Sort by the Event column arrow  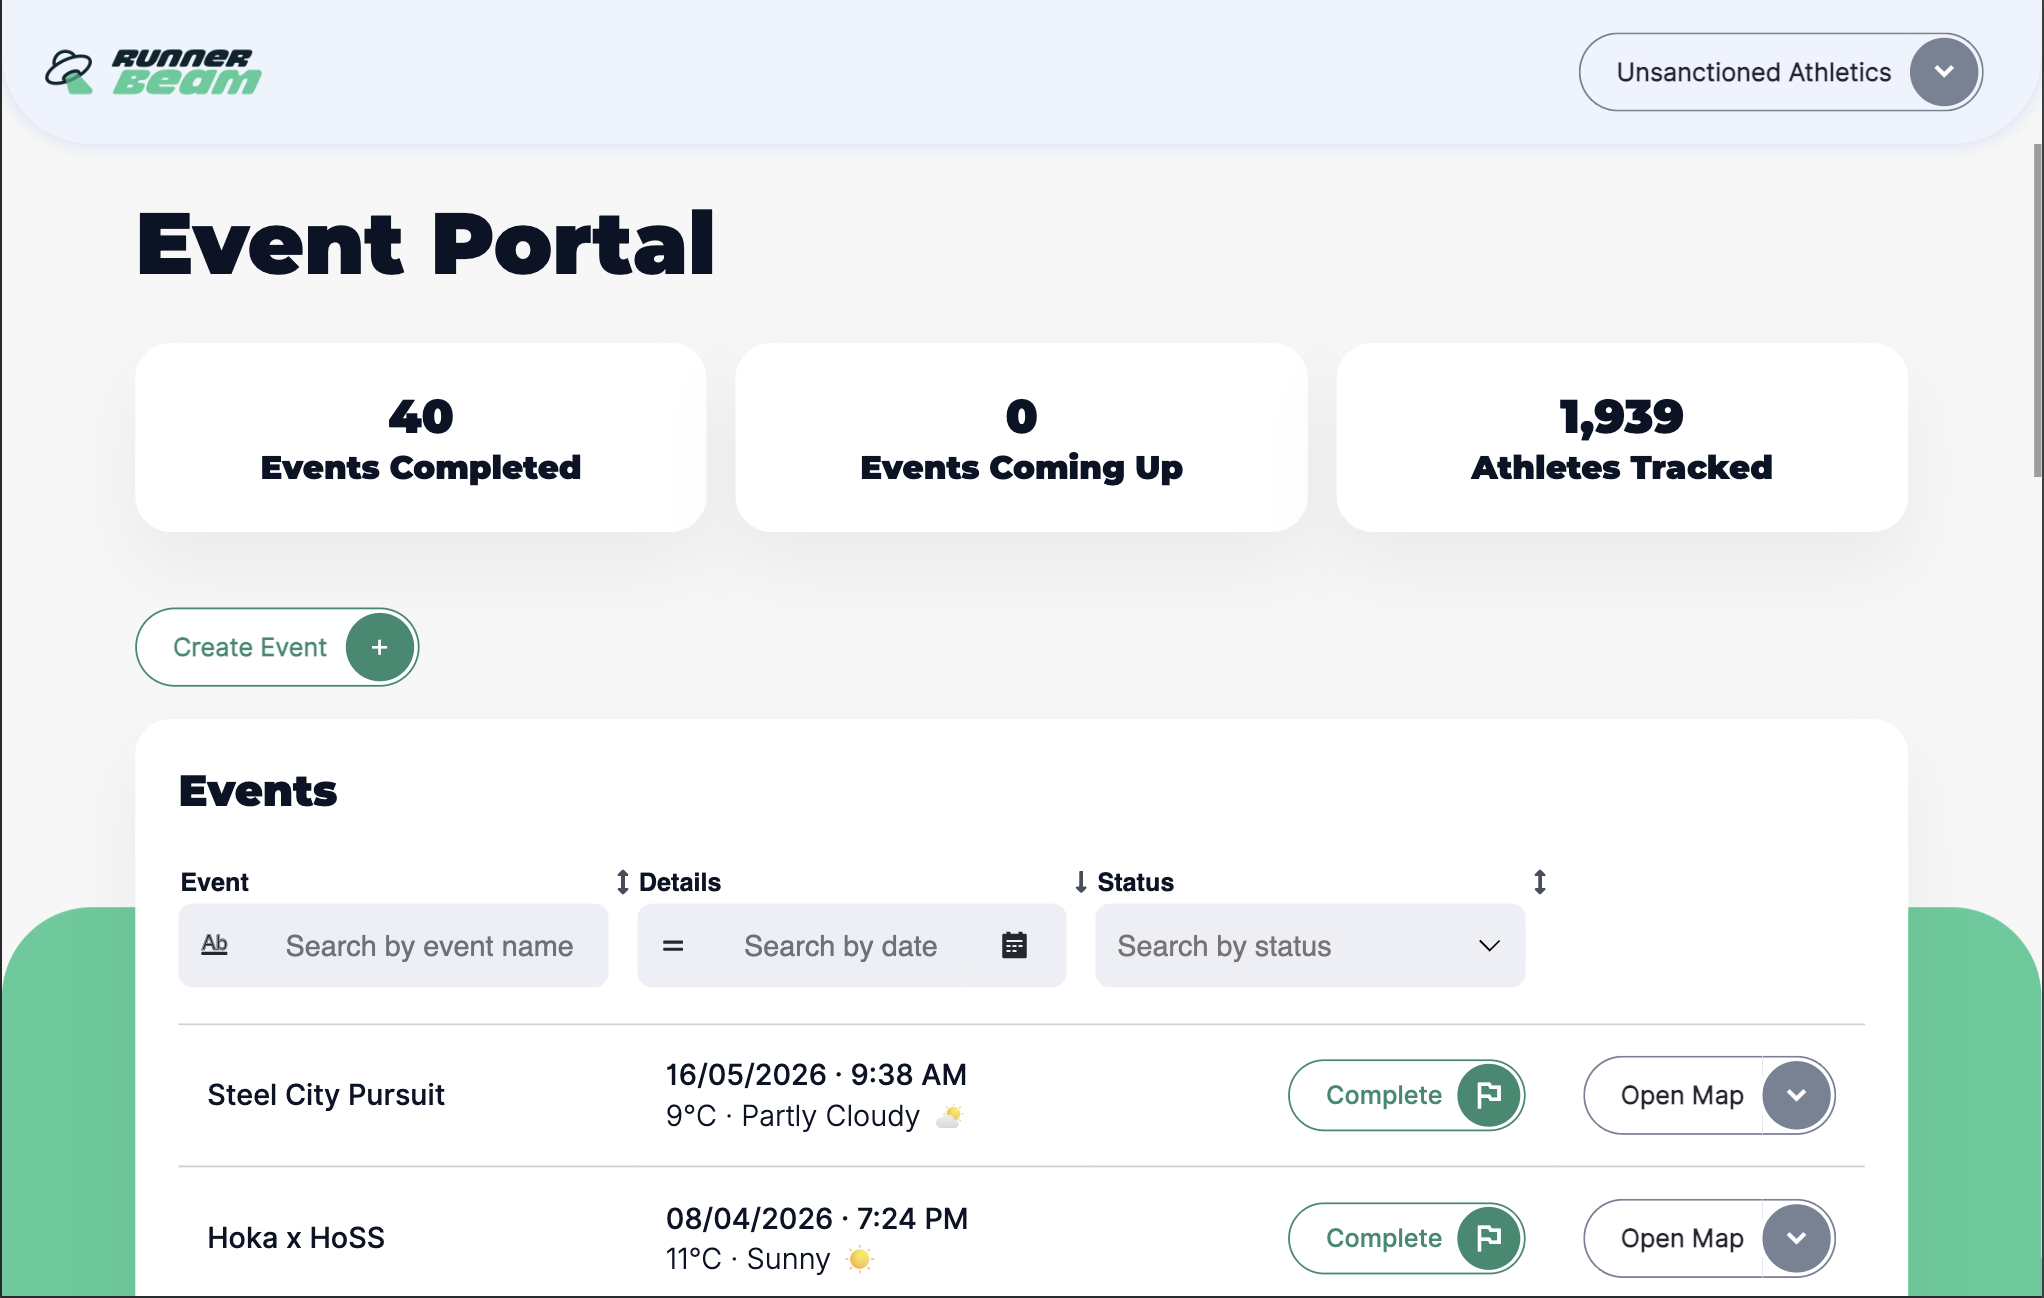click(x=622, y=882)
